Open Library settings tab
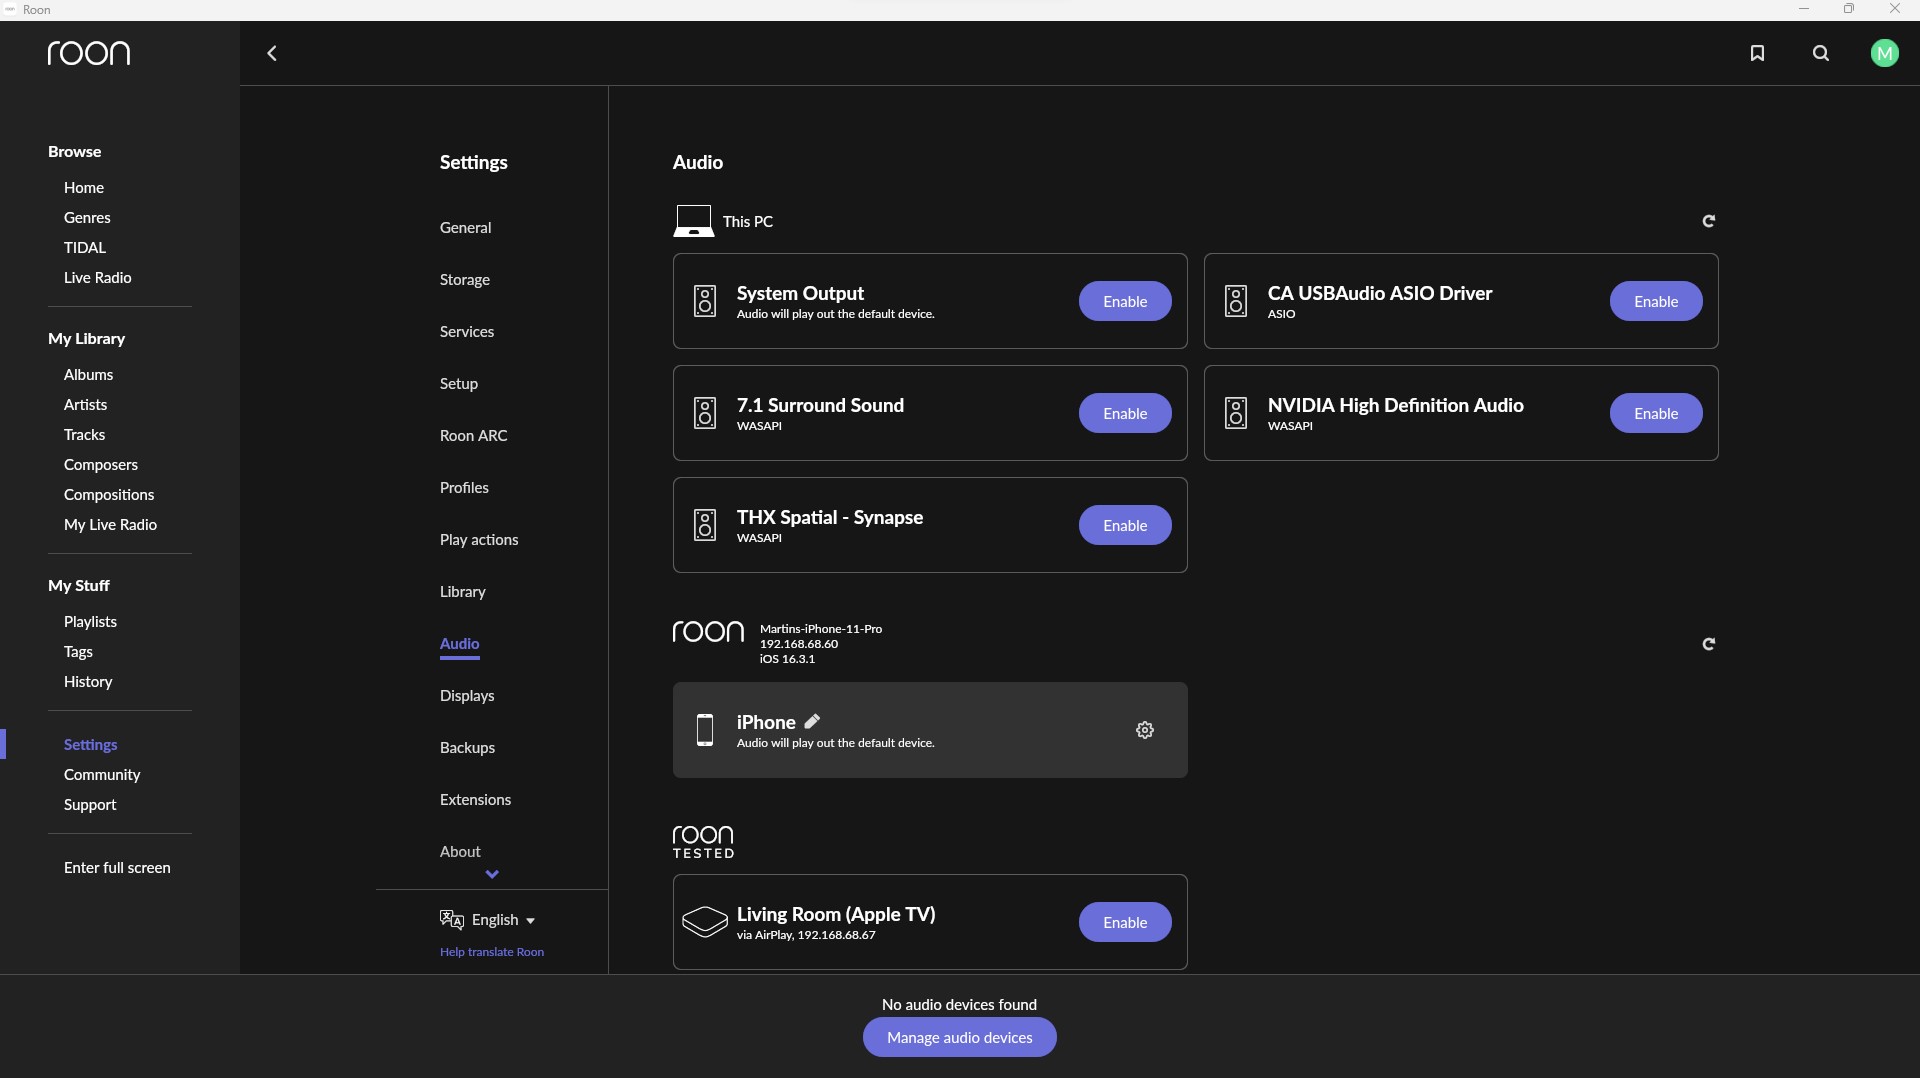This screenshot has height=1078, width=1920. coord(463,592)
